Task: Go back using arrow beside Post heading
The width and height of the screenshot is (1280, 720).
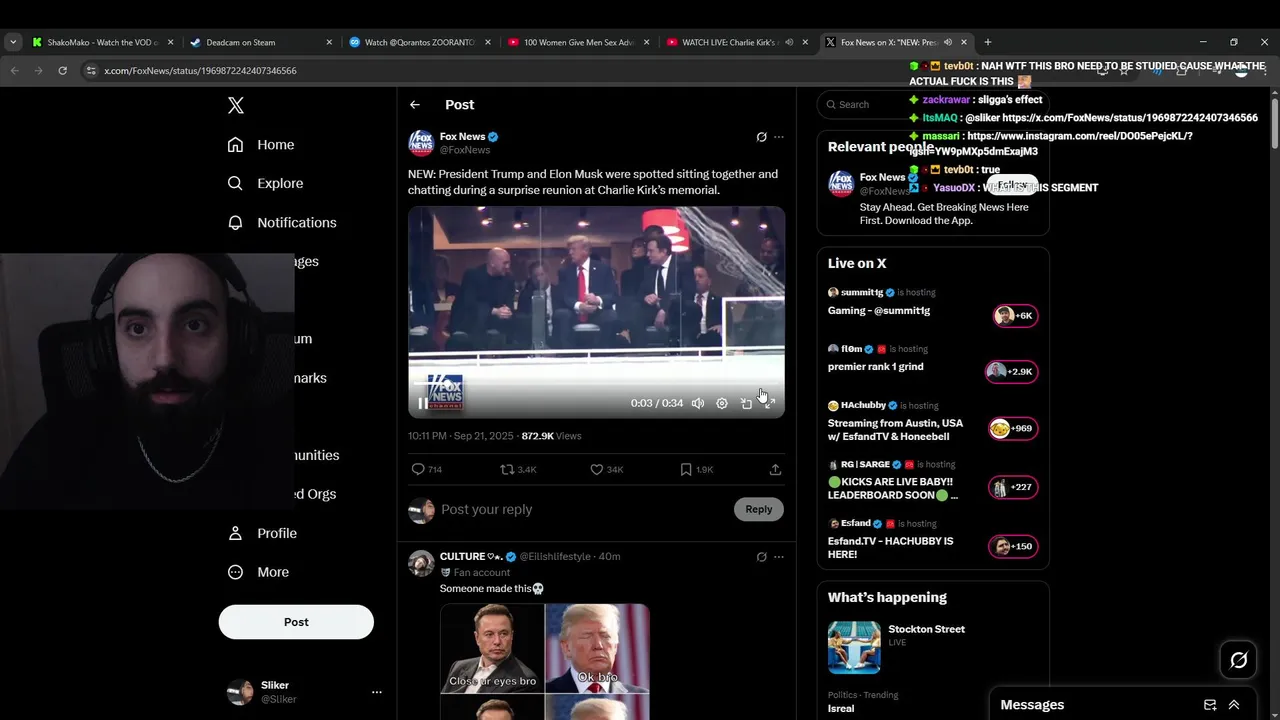Action: point(415,104)
